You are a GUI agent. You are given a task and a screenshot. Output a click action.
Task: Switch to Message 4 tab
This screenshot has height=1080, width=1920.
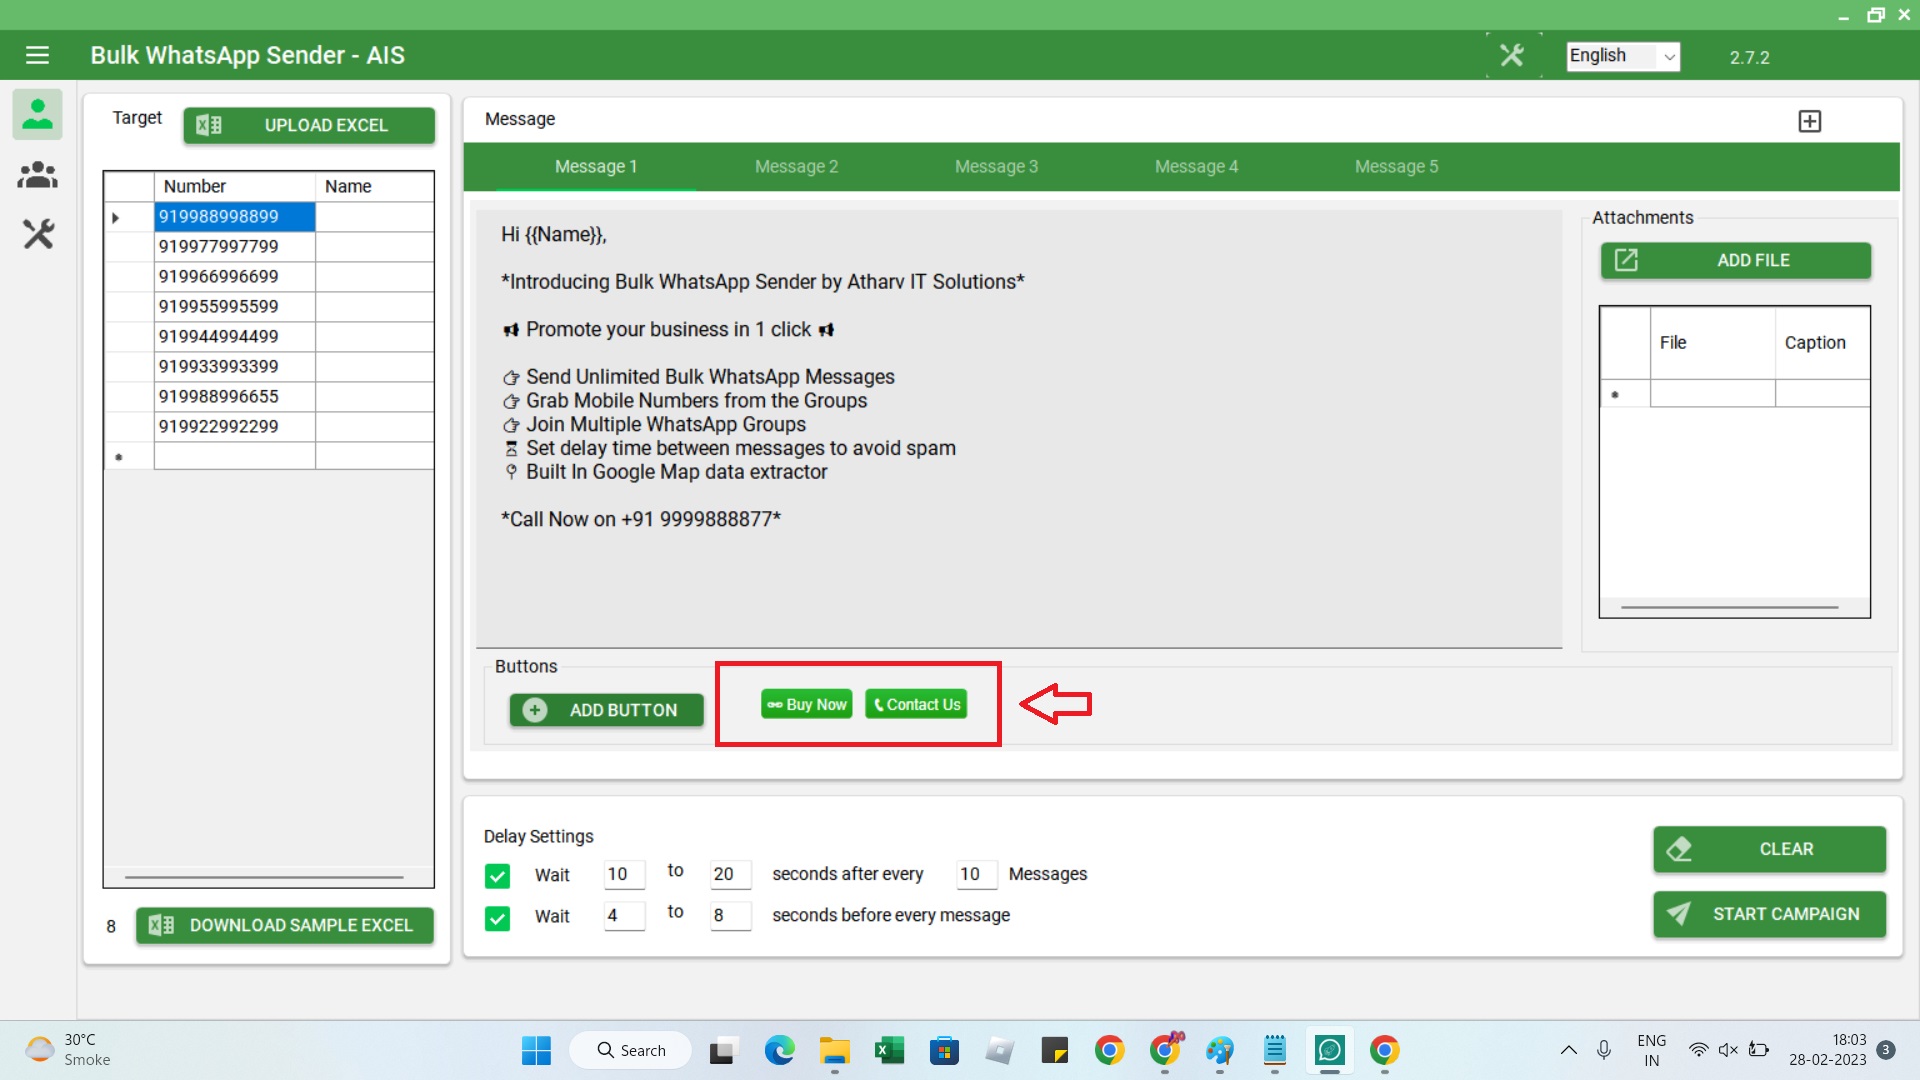[x=1196, y=167]
